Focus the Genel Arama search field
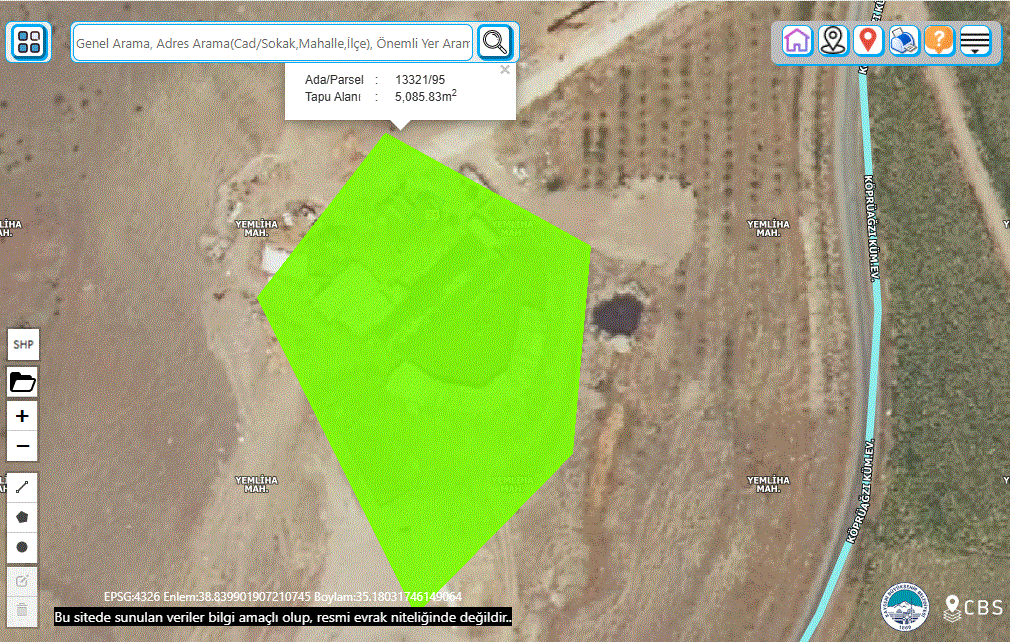This screenshot has width=1010, height=642. 273,43
